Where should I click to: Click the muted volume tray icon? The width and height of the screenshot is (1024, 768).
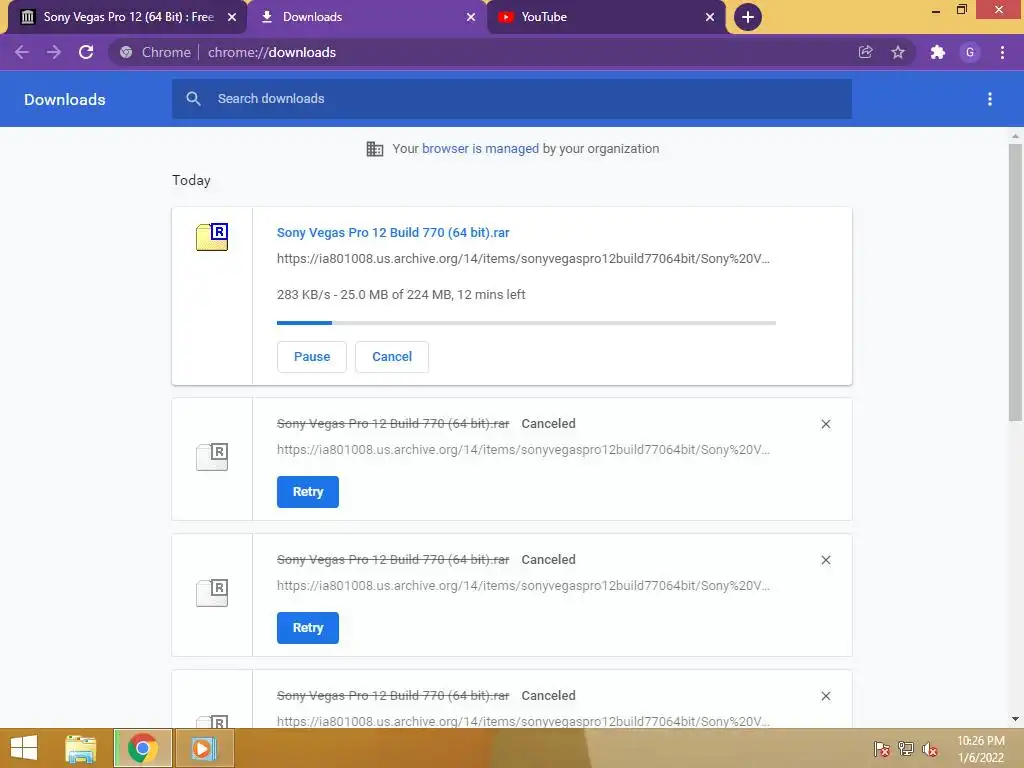pos(930,749)
